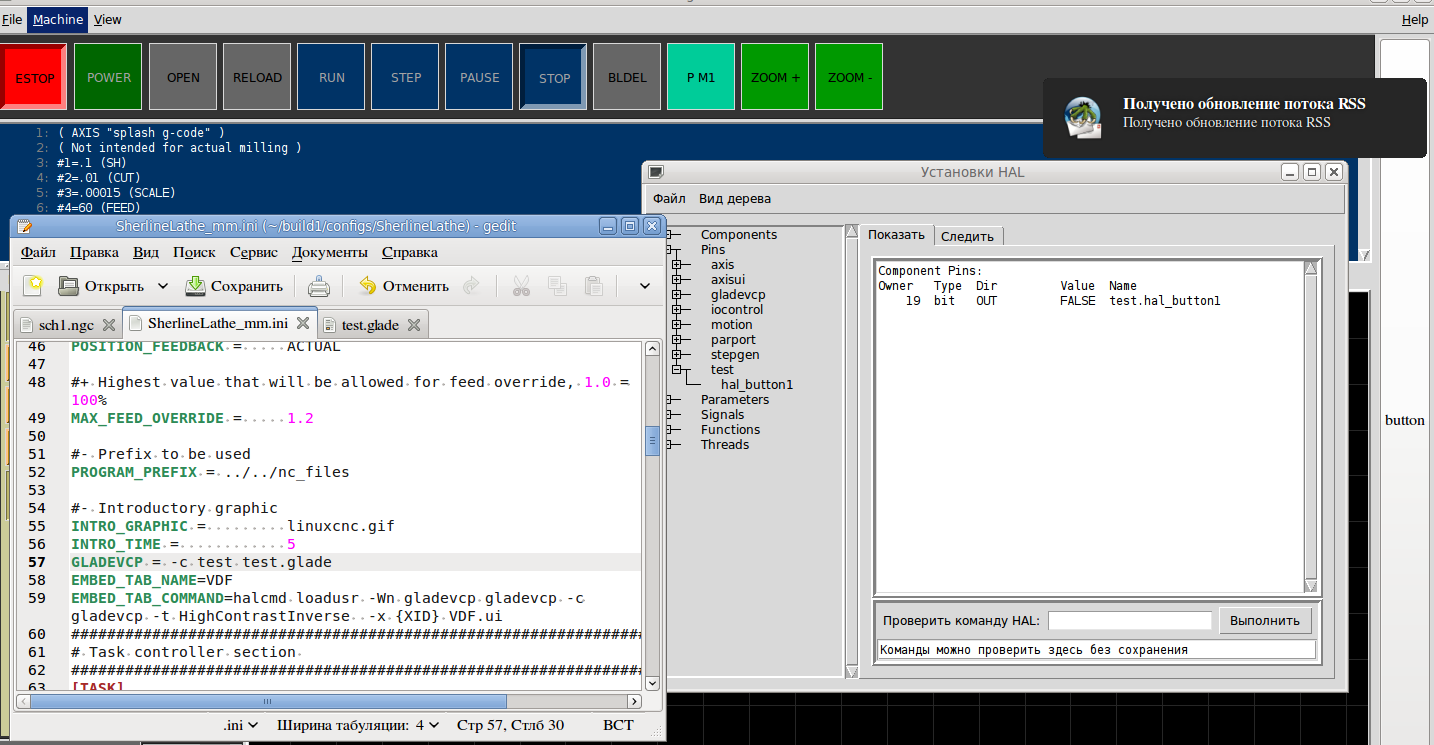Print the document from gedit toolbar
The image size is (1434, 745).
(x=319, y=287)
